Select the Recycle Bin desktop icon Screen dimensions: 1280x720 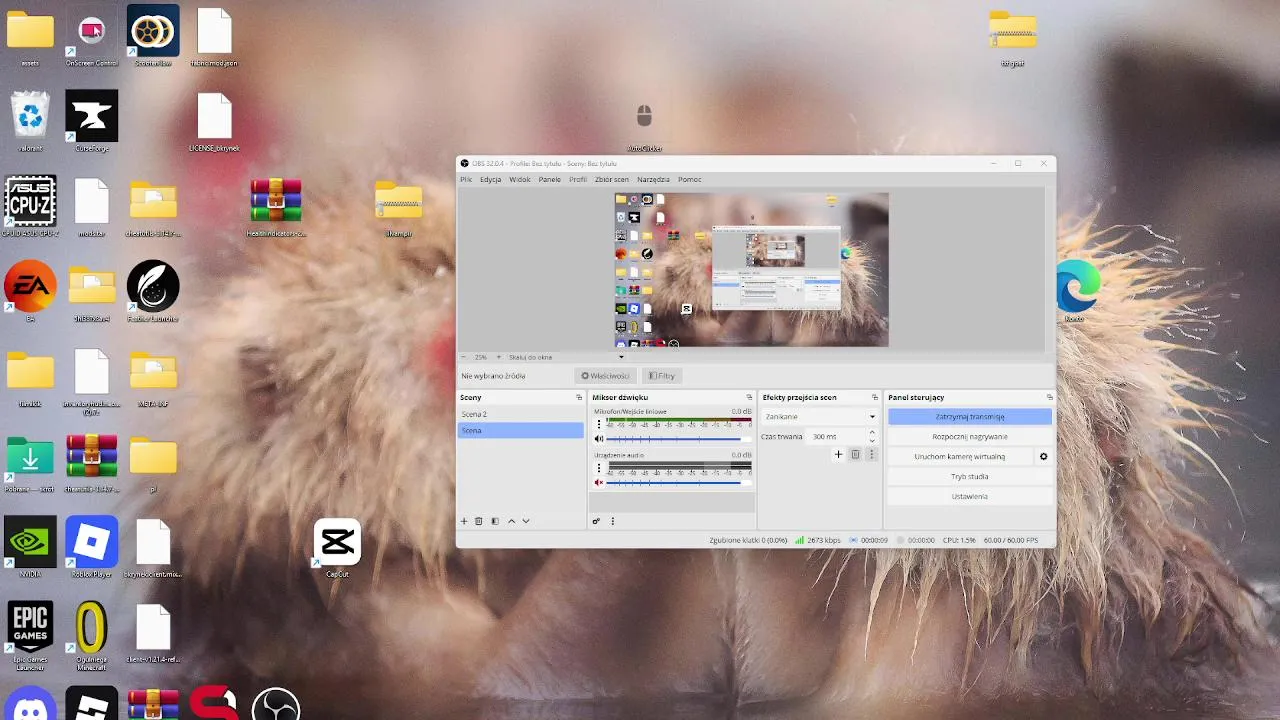[30, 121]
